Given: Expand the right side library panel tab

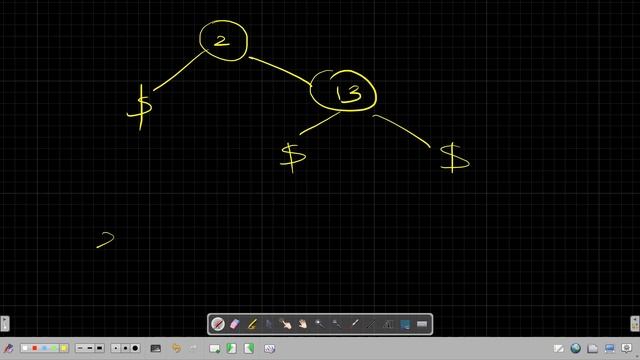Looking at the screenshot, I should point(635,324).
